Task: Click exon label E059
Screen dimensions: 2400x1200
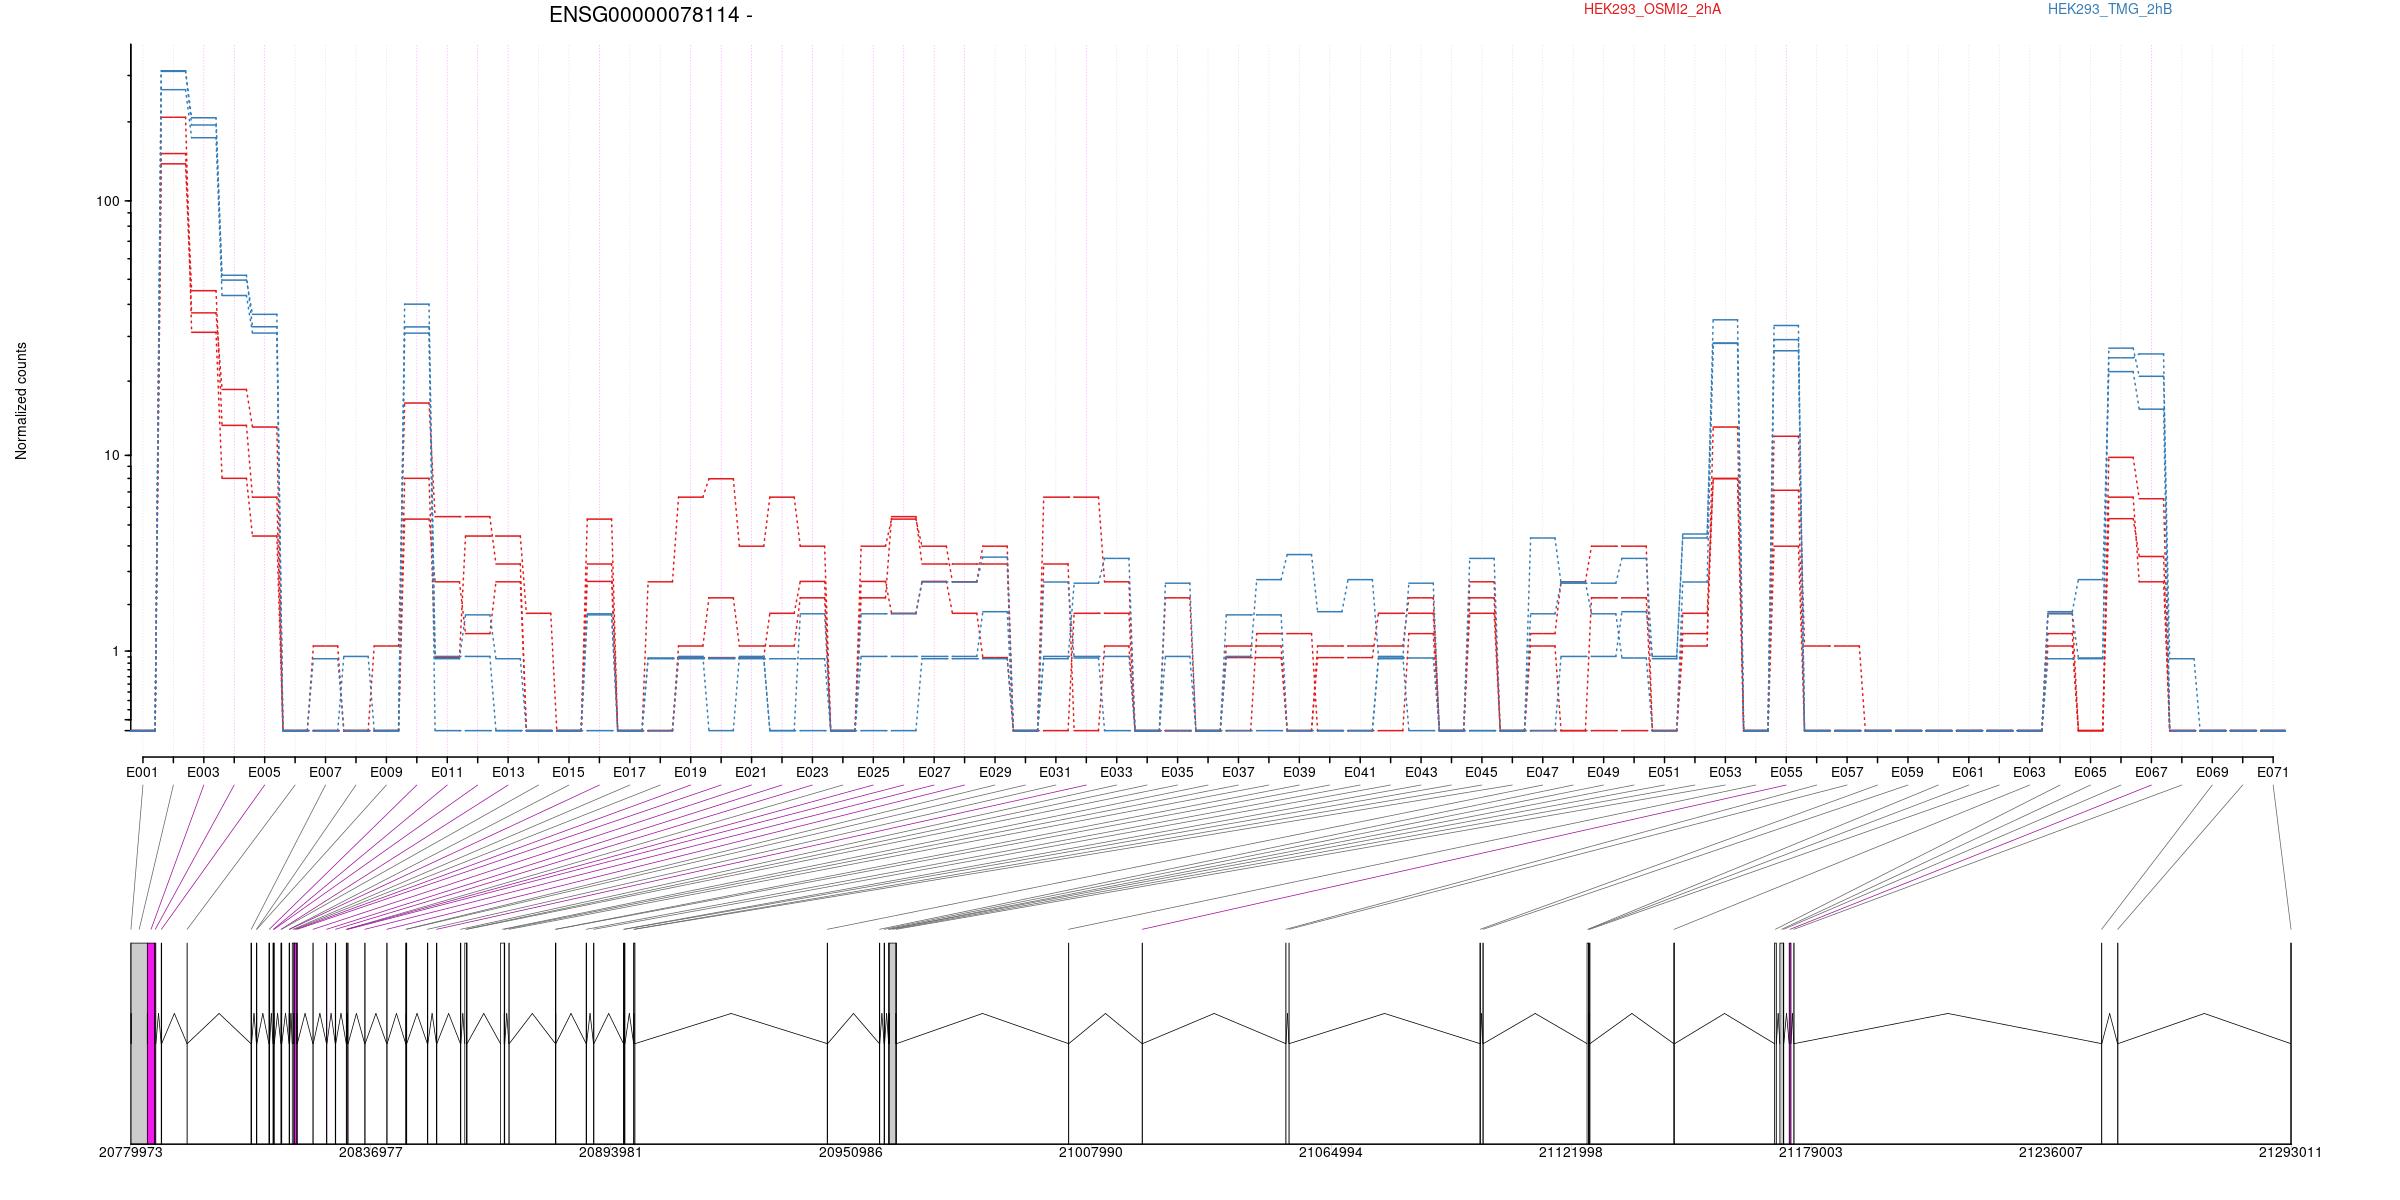Action: (1908, 772)
